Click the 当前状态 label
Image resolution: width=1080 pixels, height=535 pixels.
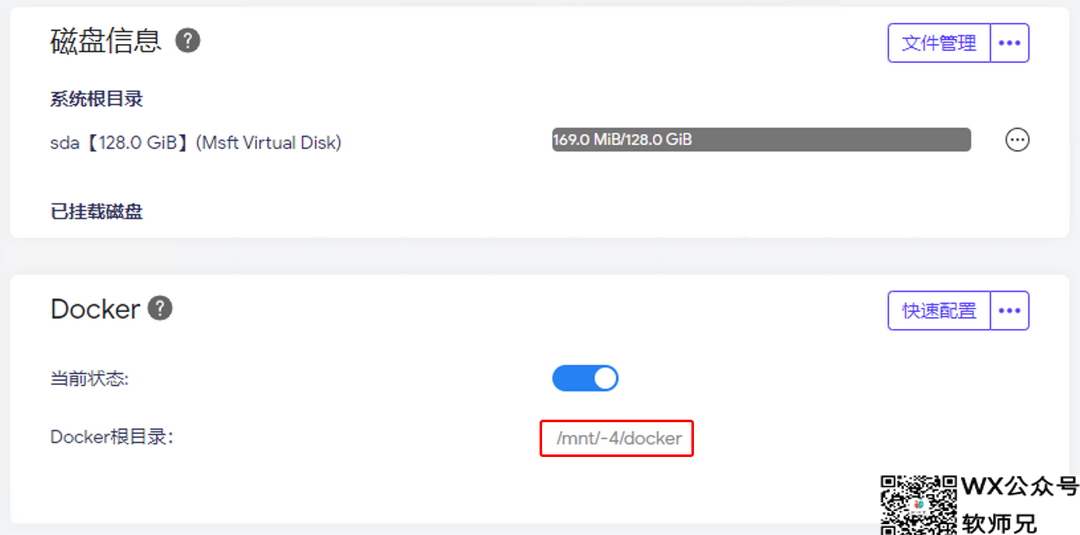click(90, 379)
